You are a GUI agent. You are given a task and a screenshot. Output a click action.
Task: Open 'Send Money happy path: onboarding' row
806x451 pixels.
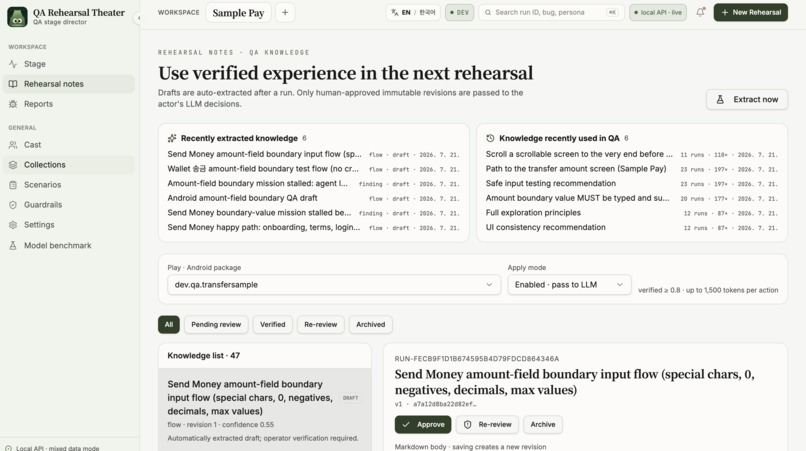click(x=314, y=227)
